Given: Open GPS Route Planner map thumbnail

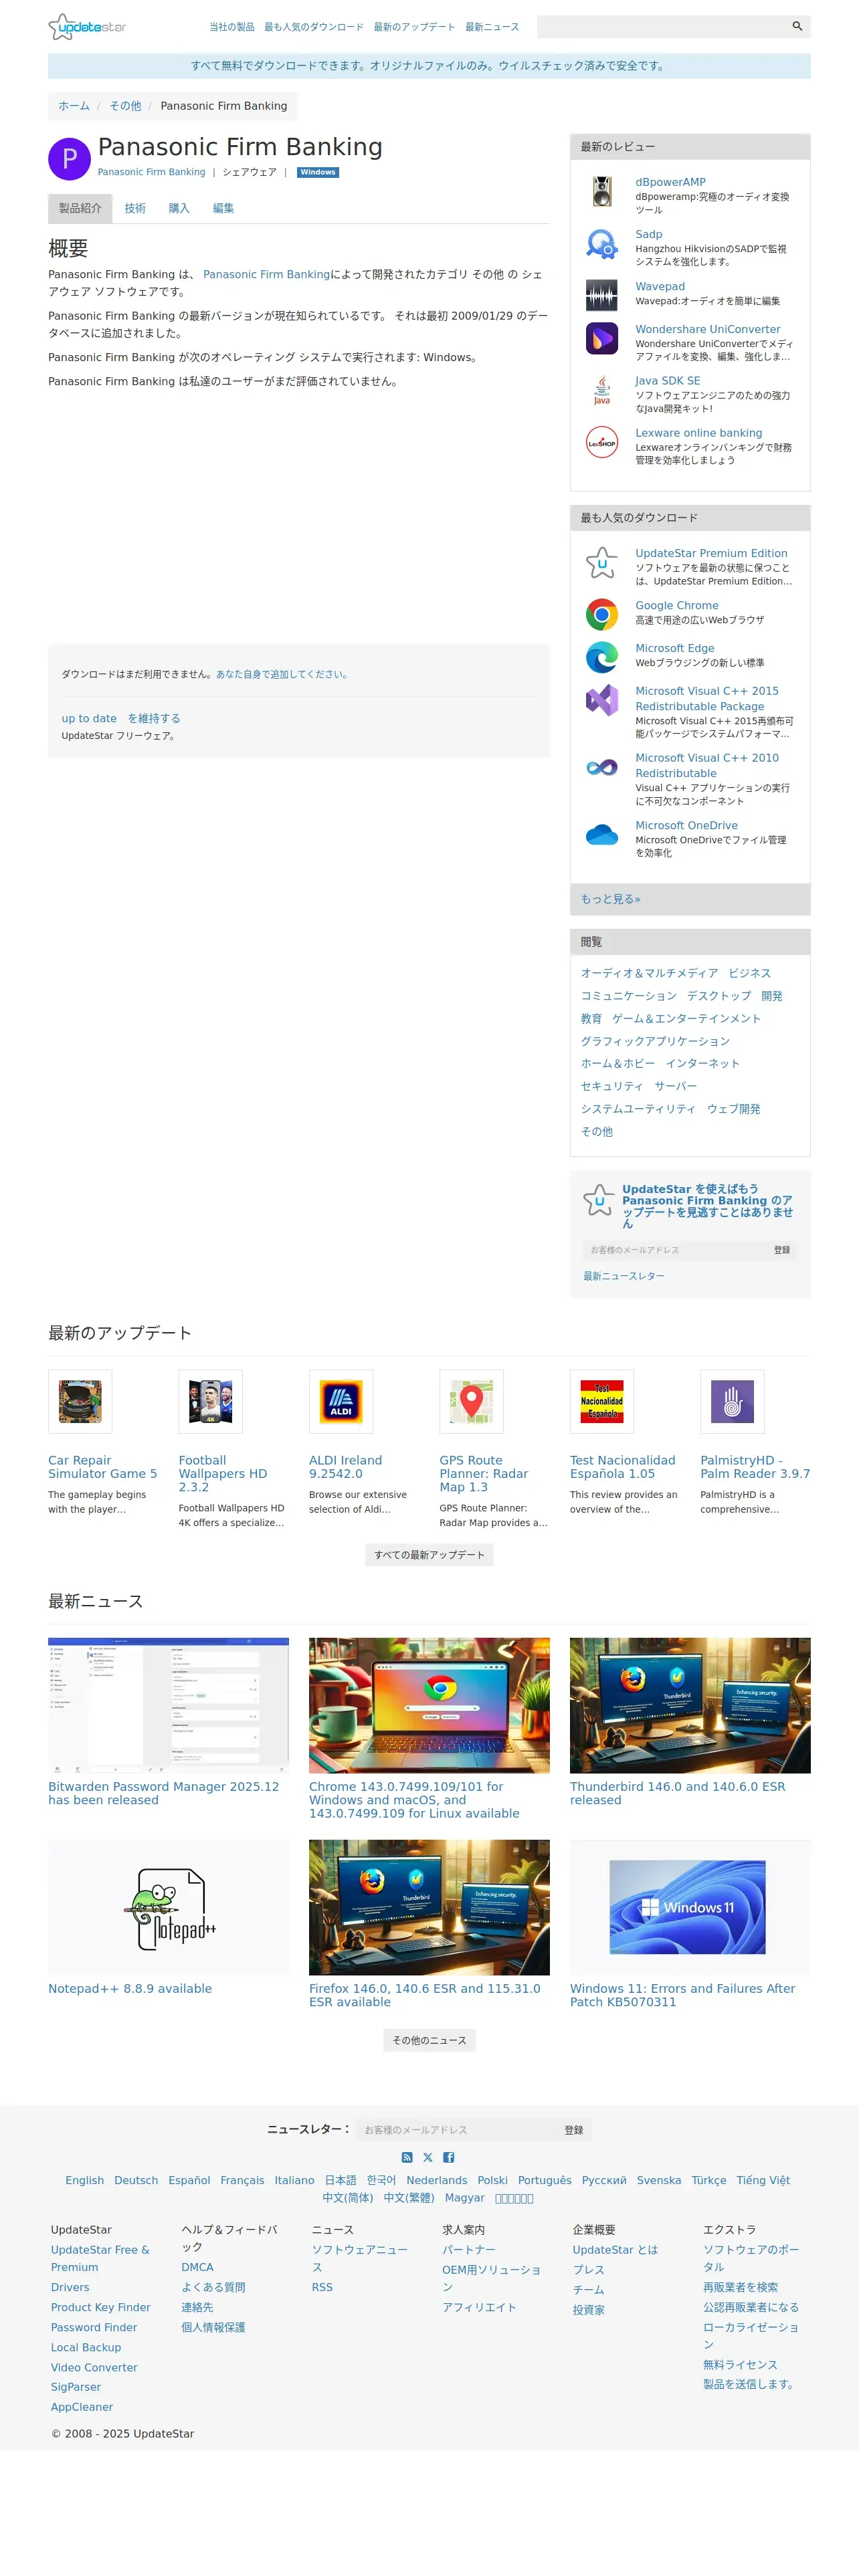Looking at the screenshot, I should point(472,1401).
